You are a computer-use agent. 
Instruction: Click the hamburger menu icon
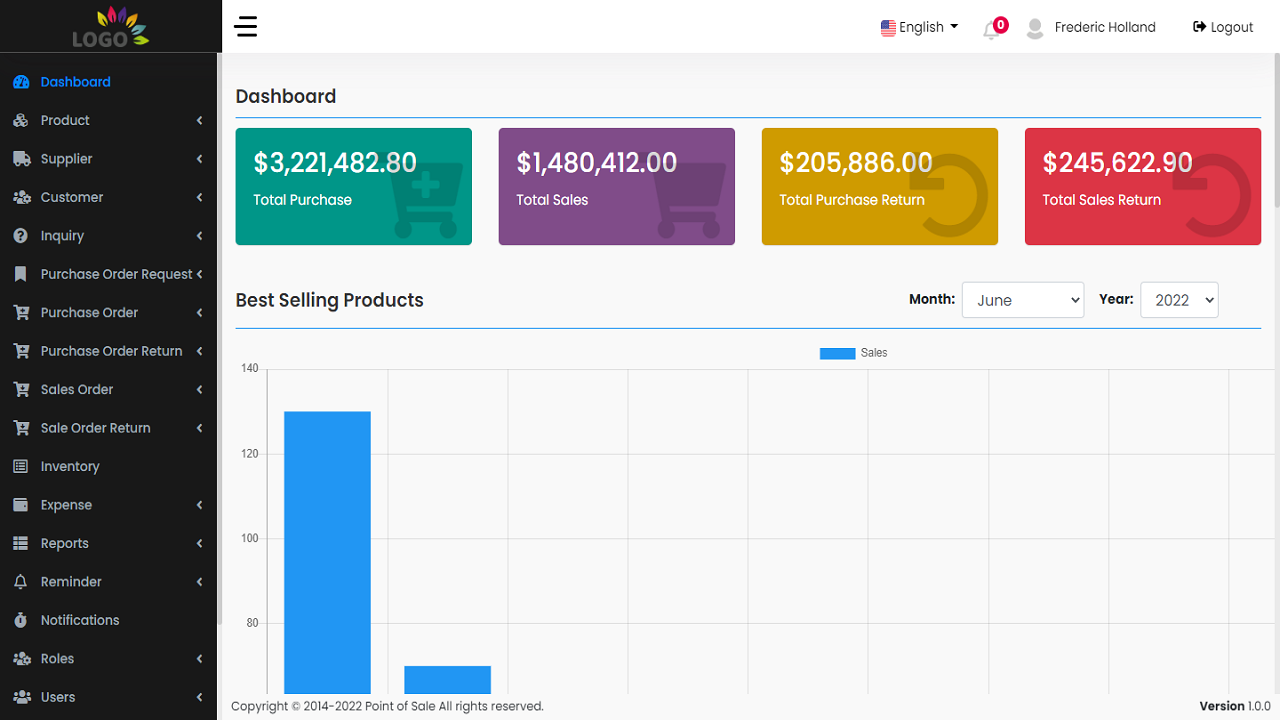246,27
